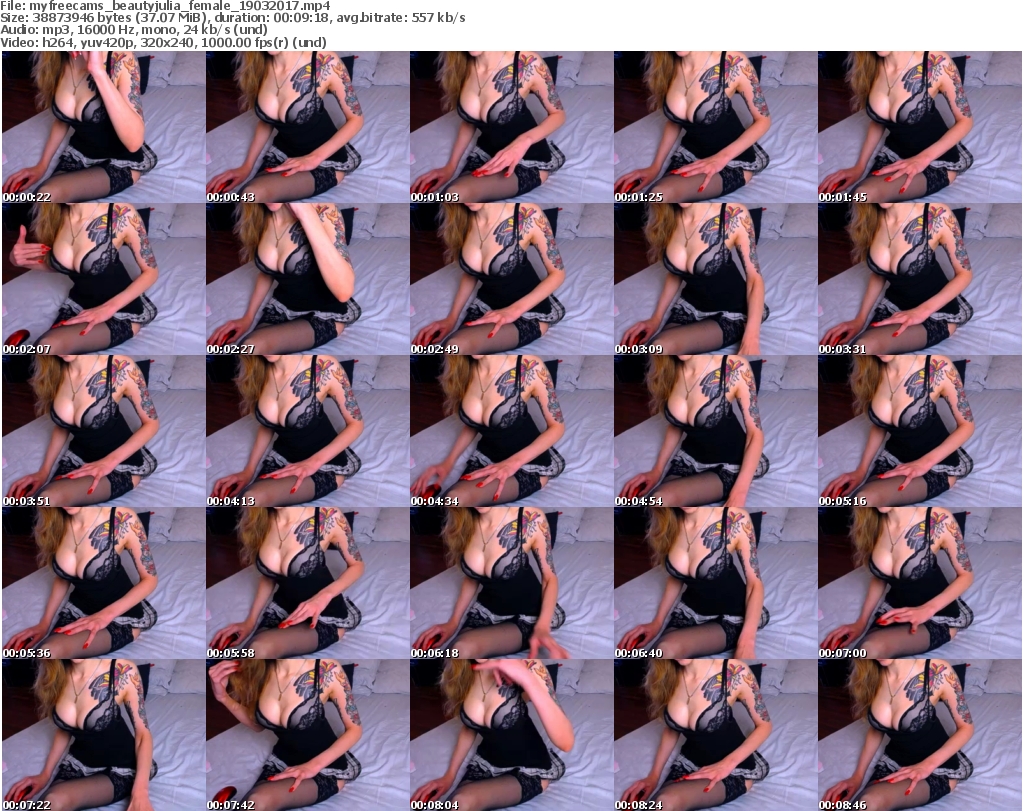
Task: Click the frame captured at 00:04:13
Action: coord(308,432)
